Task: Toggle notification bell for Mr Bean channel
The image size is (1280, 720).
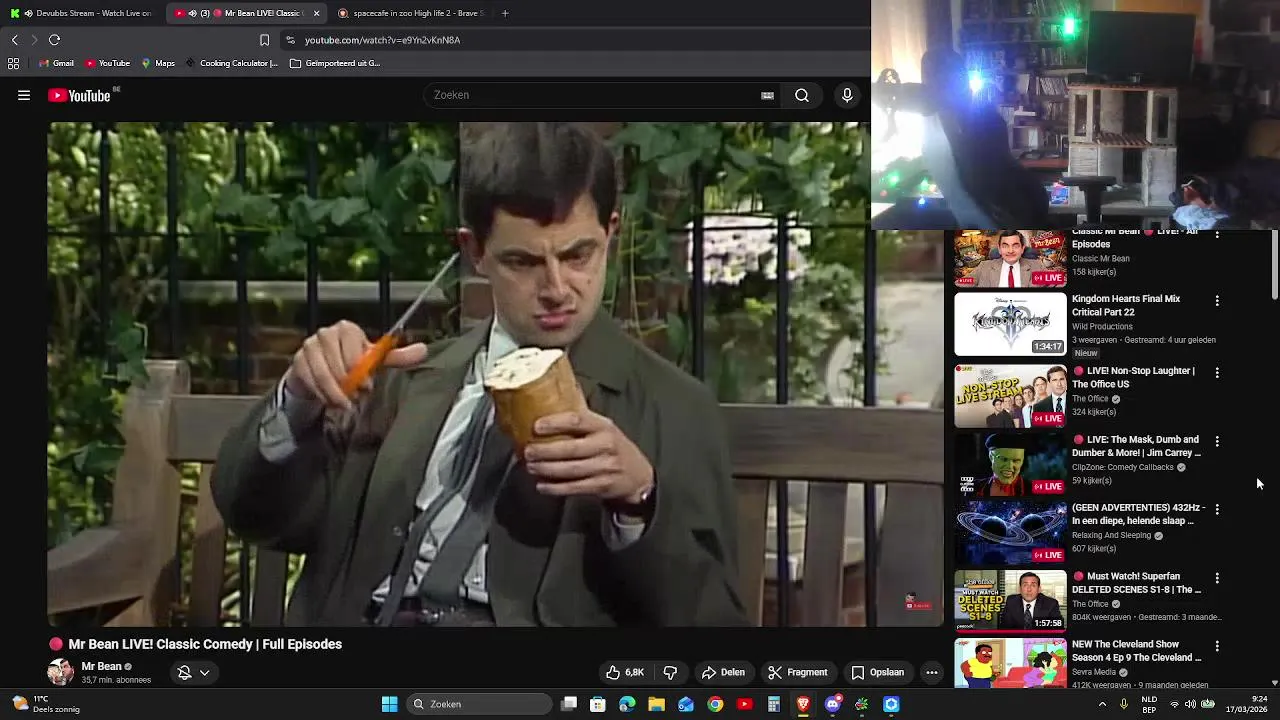Action: click(184, 672)
